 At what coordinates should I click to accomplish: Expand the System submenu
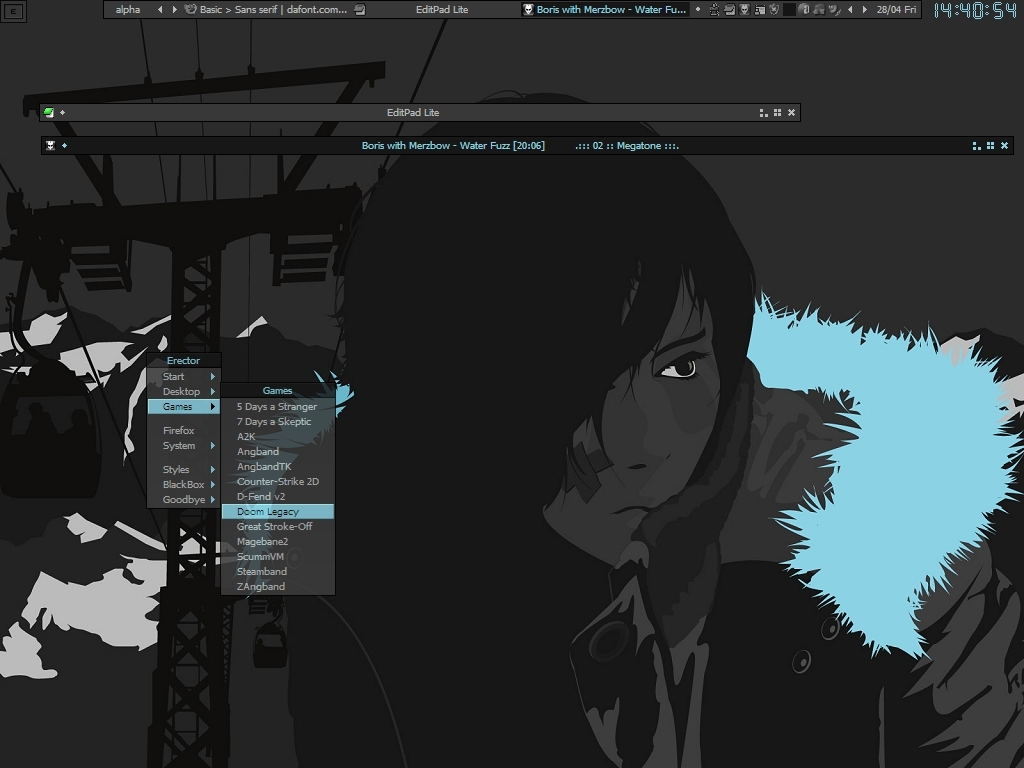click(x=184, y=445)
